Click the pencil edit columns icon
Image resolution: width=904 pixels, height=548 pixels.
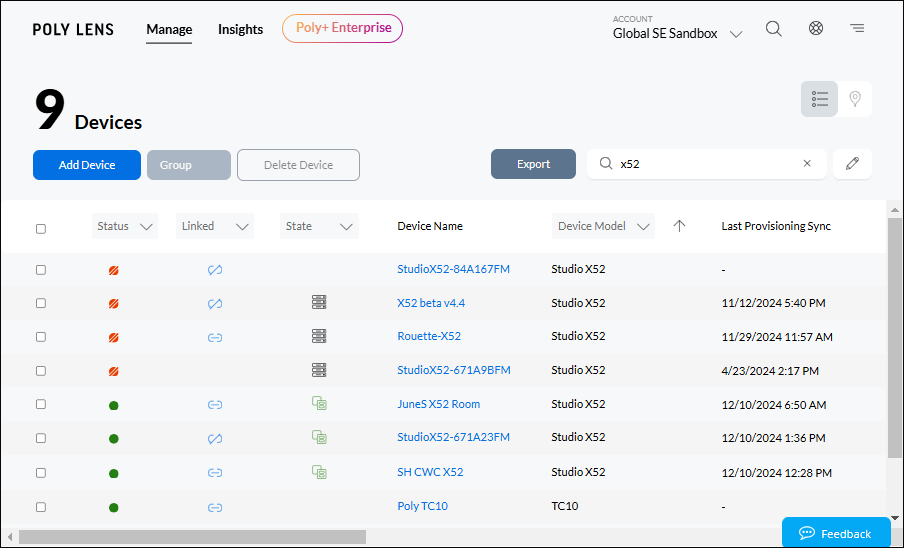click(x=852, y=164)
